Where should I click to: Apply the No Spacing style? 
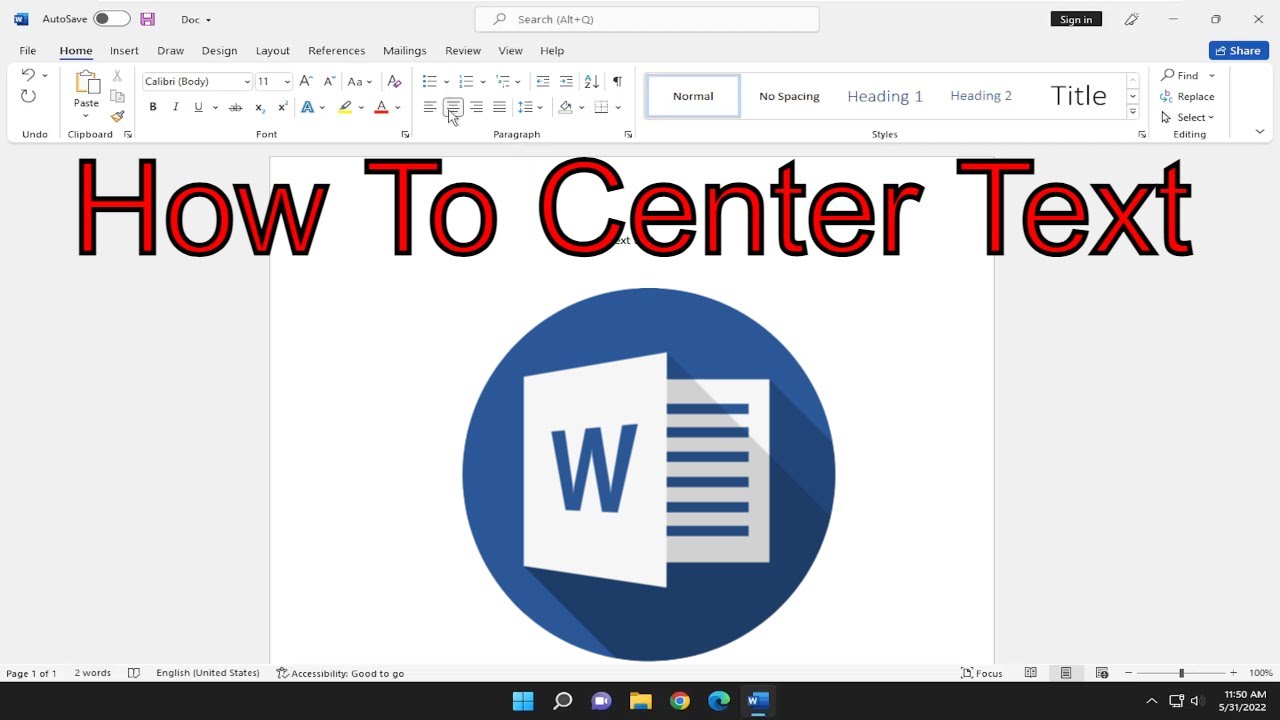tap(789, 96)
